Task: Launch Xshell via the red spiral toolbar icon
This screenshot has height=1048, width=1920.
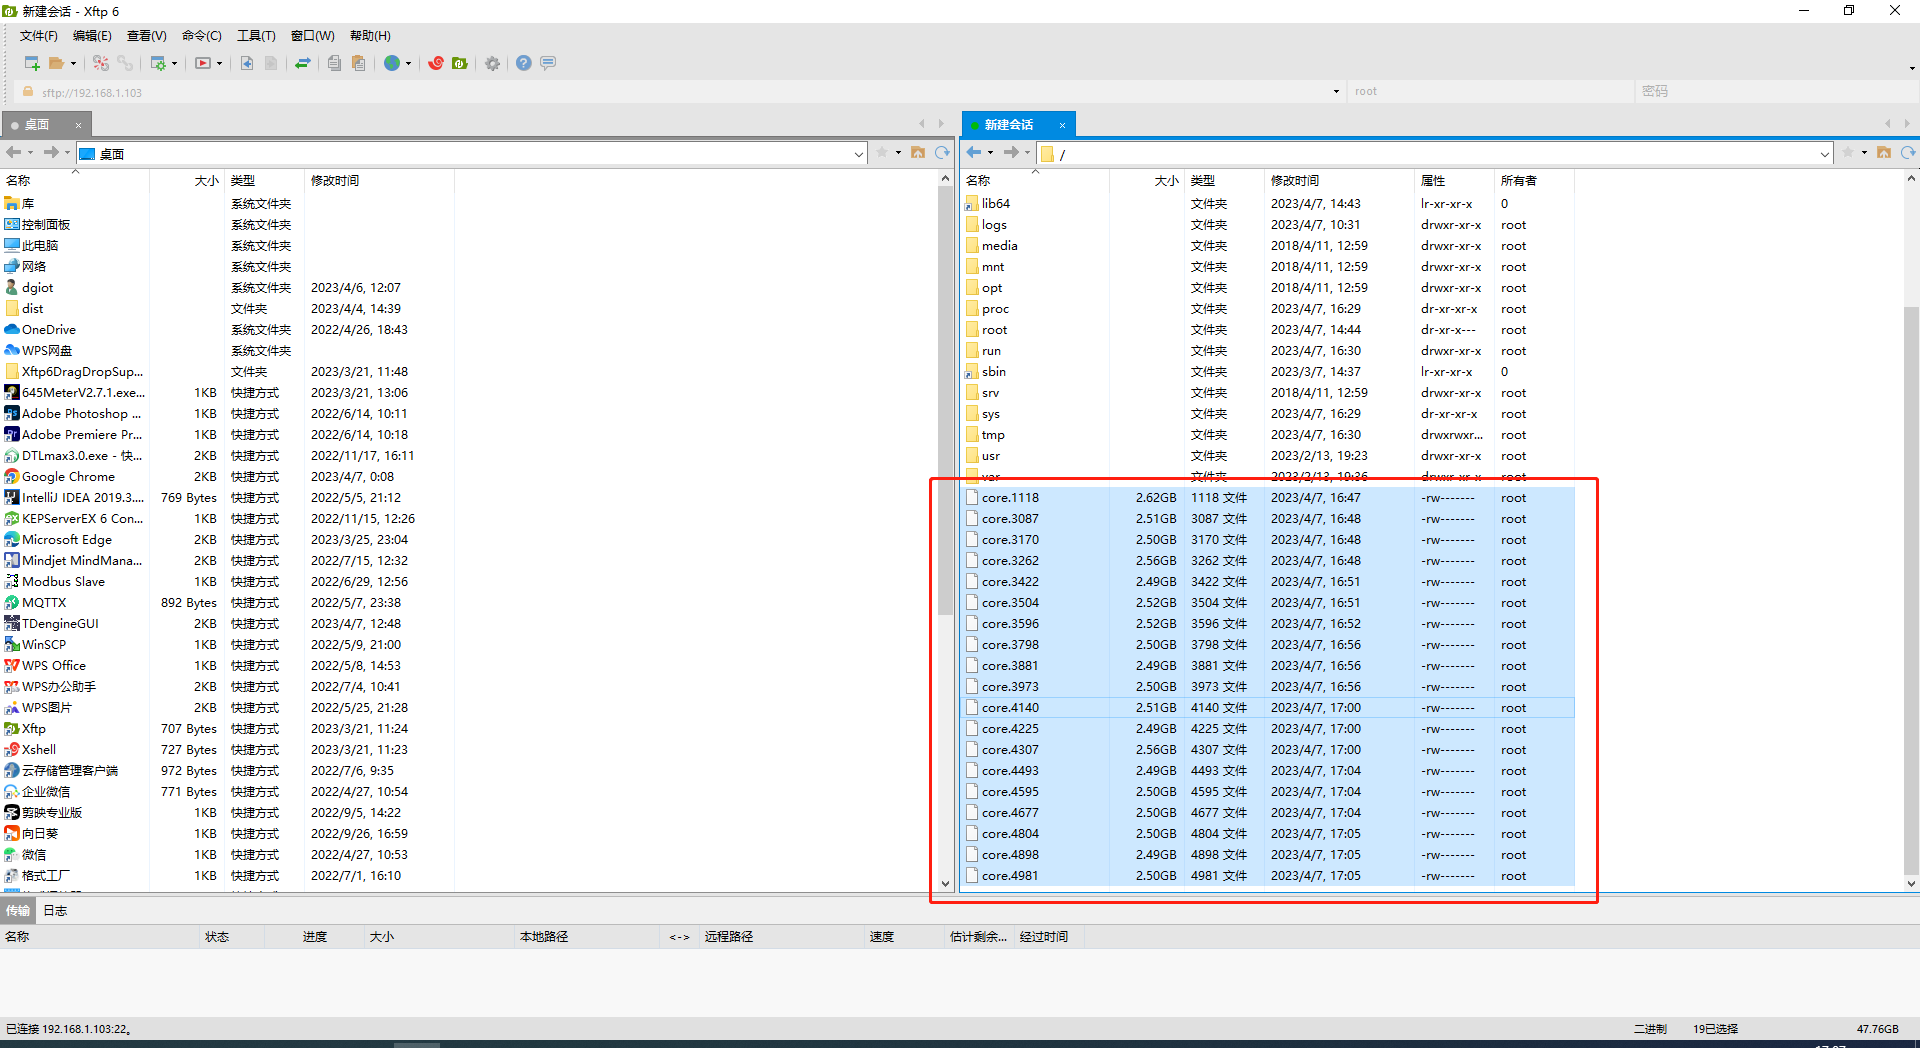Action: point(436,63)
